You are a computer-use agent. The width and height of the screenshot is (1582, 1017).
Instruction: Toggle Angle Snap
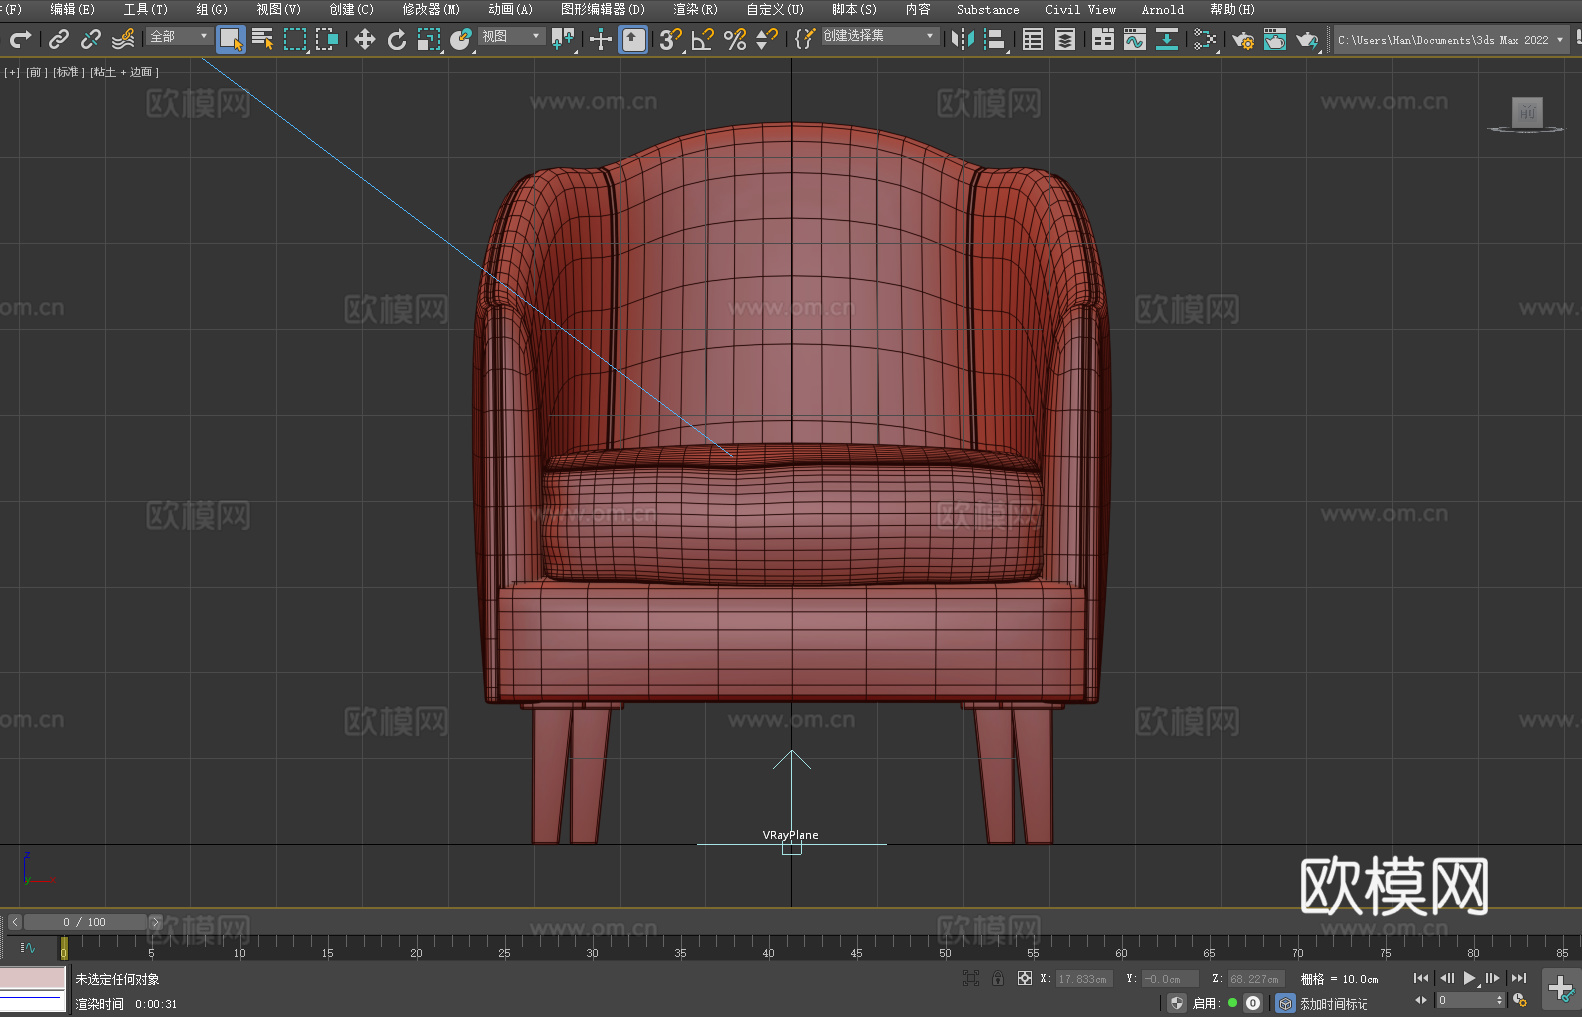[x=703, y=39]
